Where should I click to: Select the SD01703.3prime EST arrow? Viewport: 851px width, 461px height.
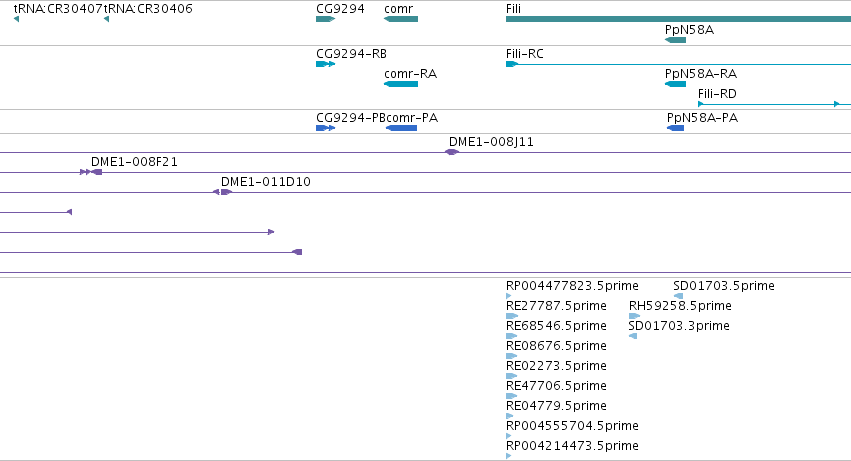pyautogui.click(x=633, y=336)
